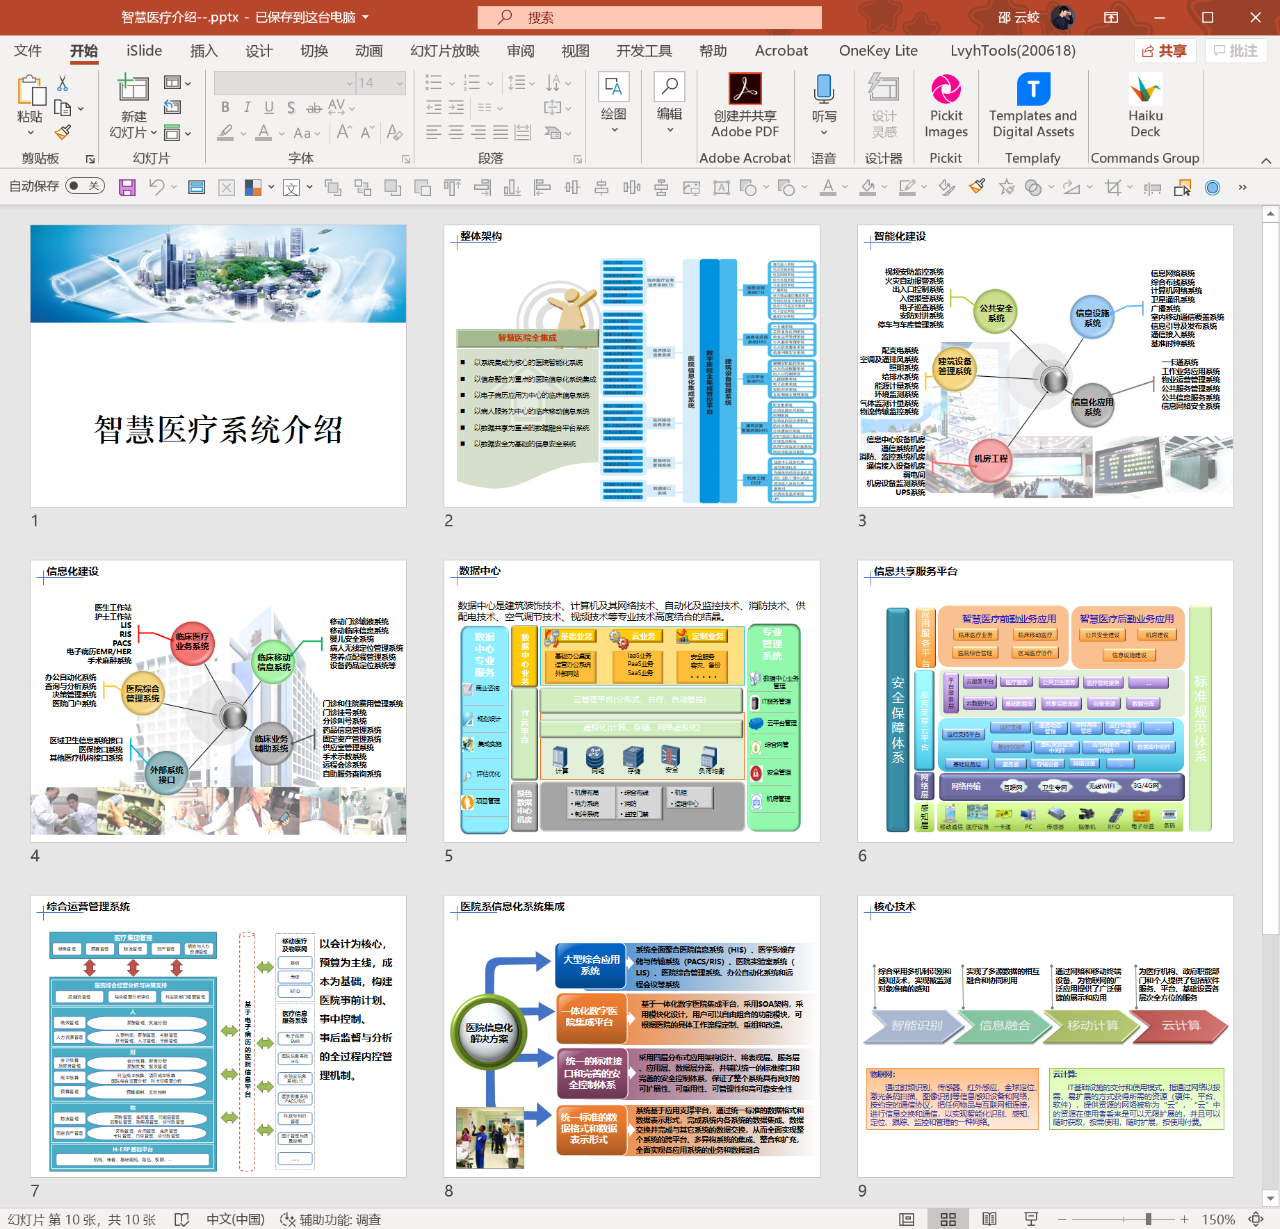Screen dimensions: 1280x1229
Task: Open the 文件 (File) menu
Action: click(x=28, y=50)
